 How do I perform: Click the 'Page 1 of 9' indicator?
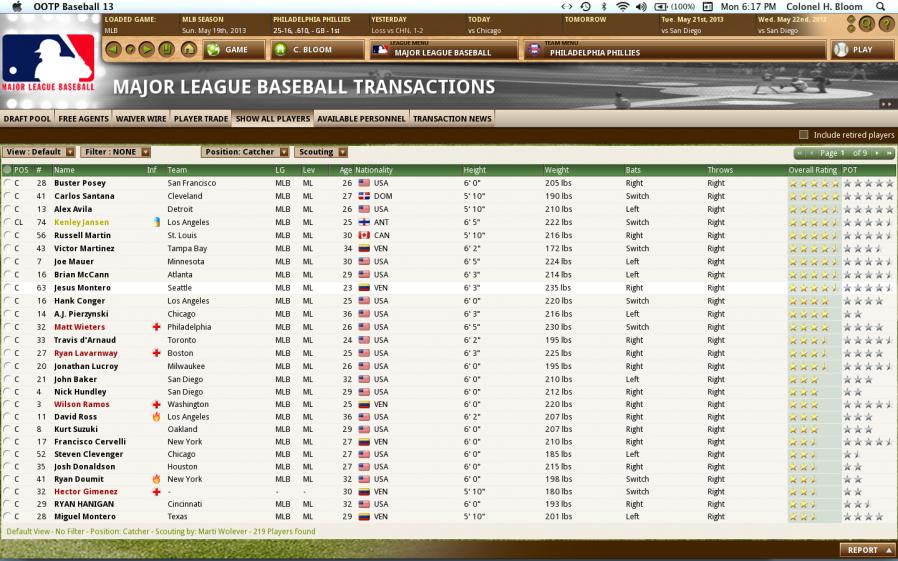tap(844, 153)
